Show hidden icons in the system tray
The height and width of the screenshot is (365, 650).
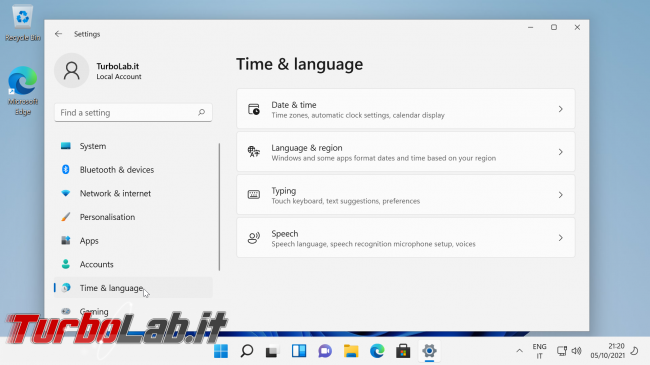[519, 351]
